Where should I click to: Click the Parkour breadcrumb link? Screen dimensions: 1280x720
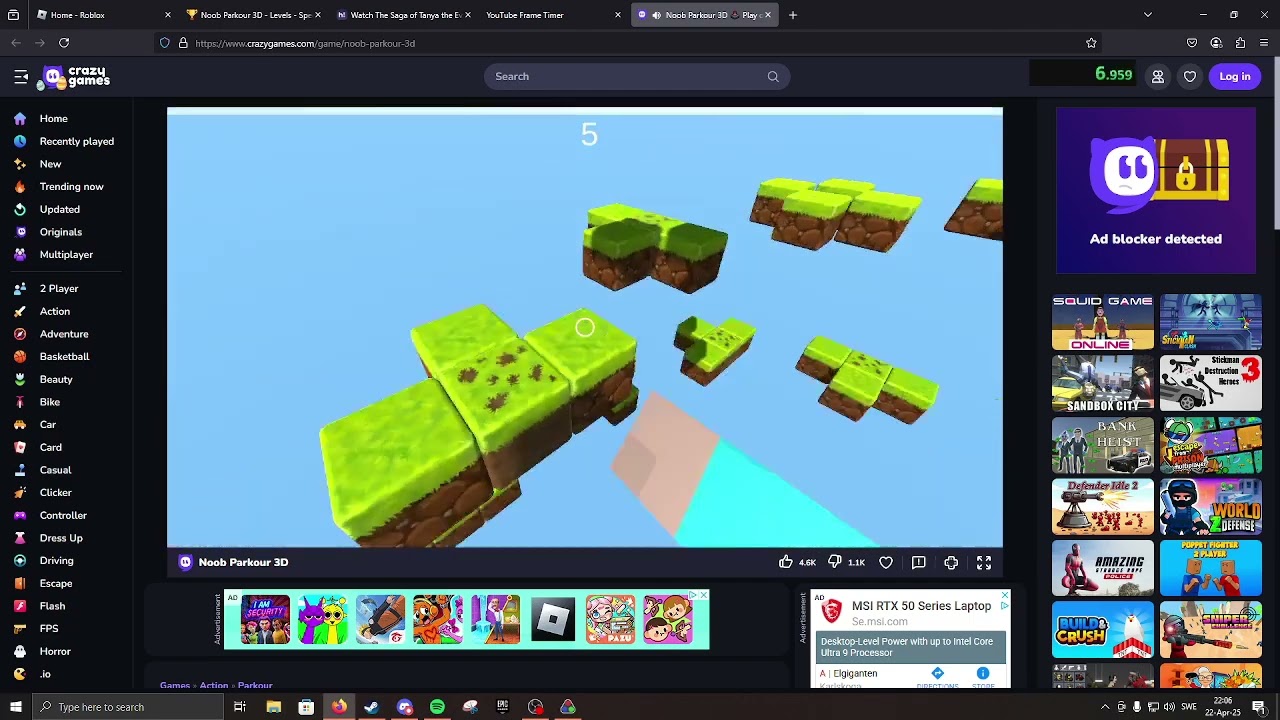(255, 685)
